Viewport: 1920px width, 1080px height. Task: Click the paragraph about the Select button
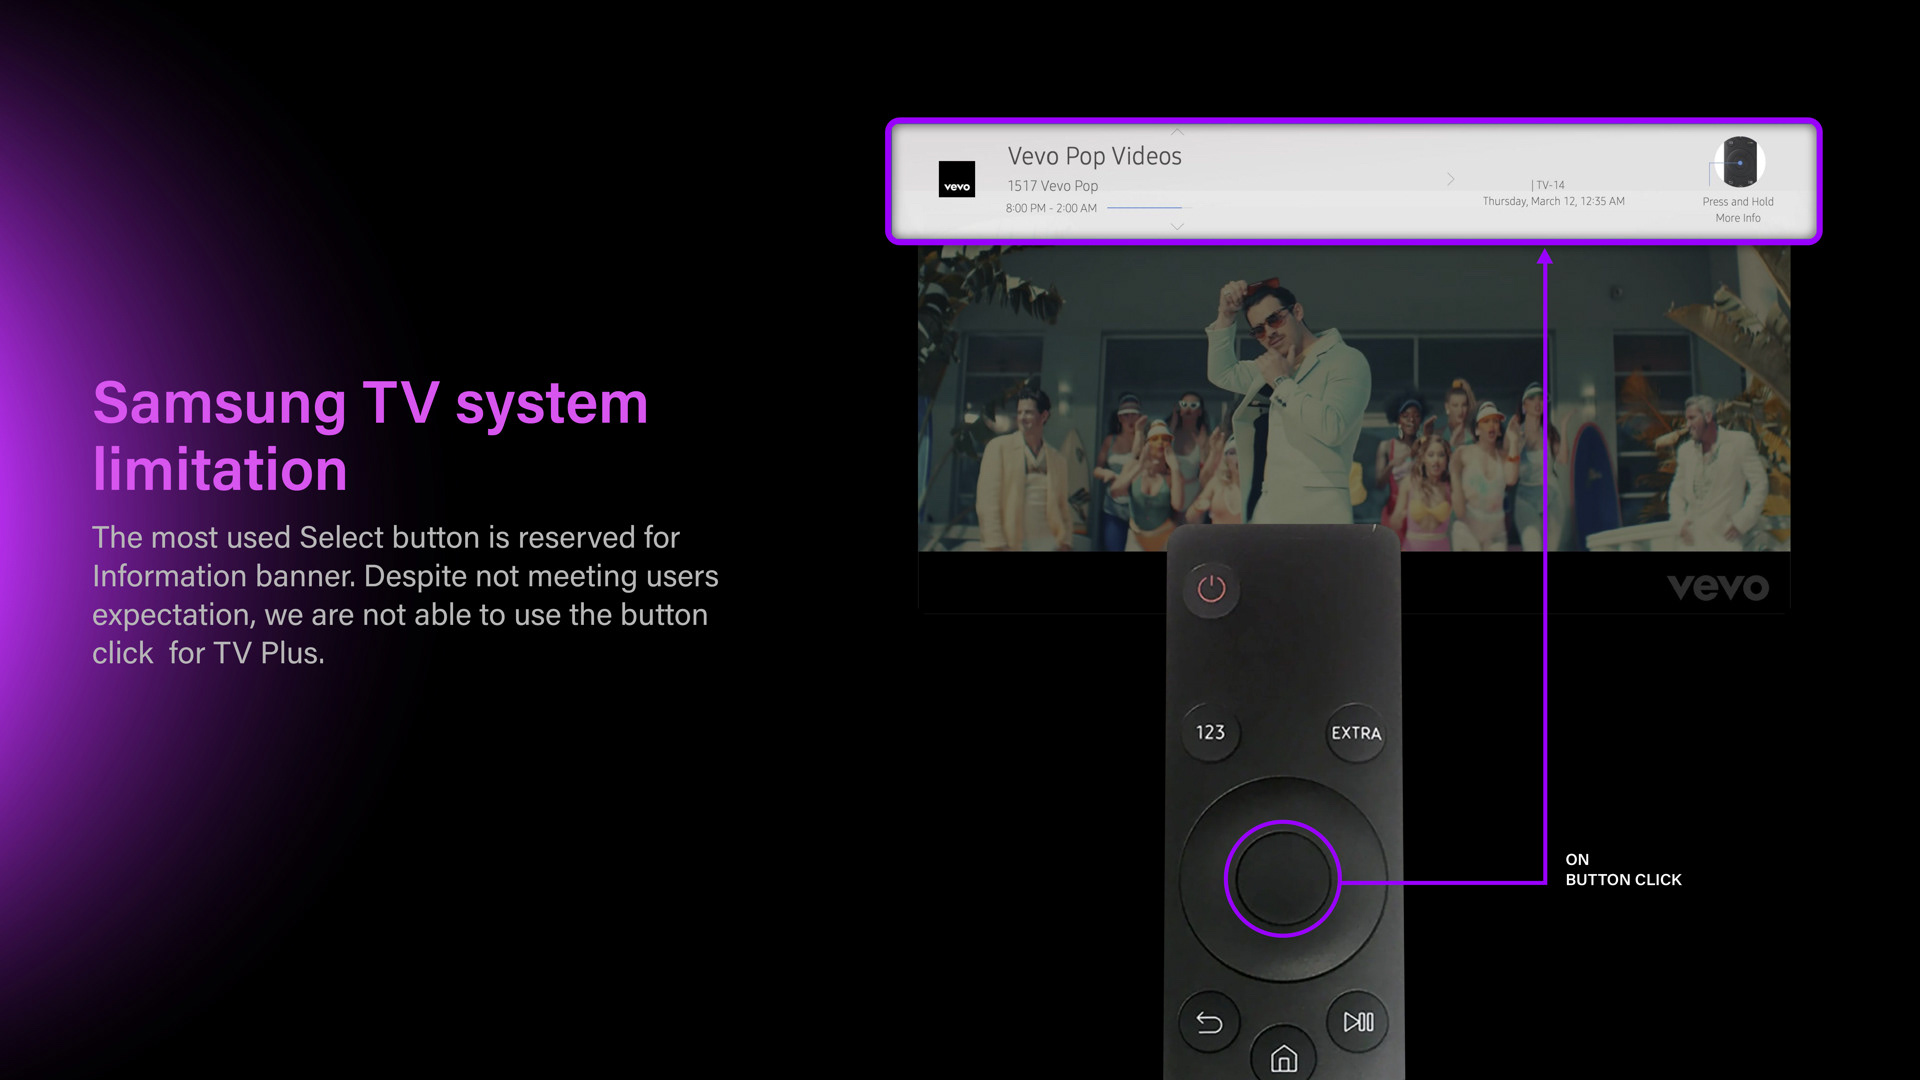pos(405,595)
